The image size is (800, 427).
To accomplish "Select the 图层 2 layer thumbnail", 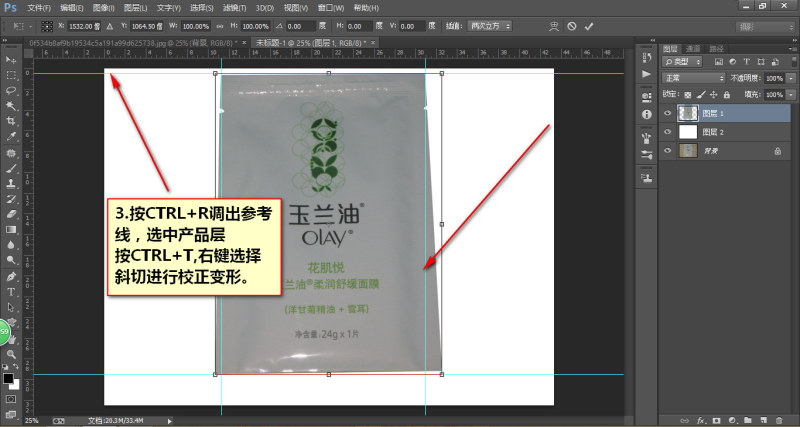I will tap(688, 132).
